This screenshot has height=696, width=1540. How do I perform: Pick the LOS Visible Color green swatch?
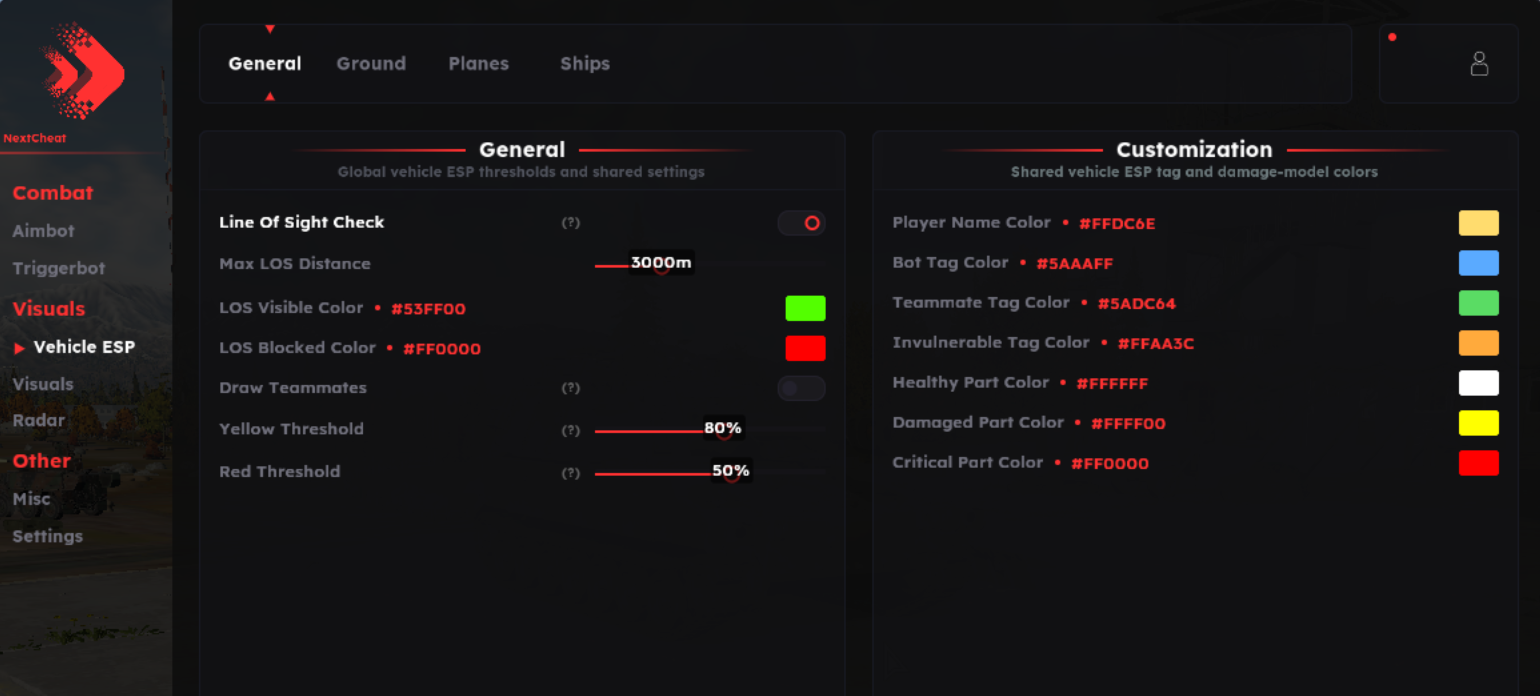pos(805,308)
